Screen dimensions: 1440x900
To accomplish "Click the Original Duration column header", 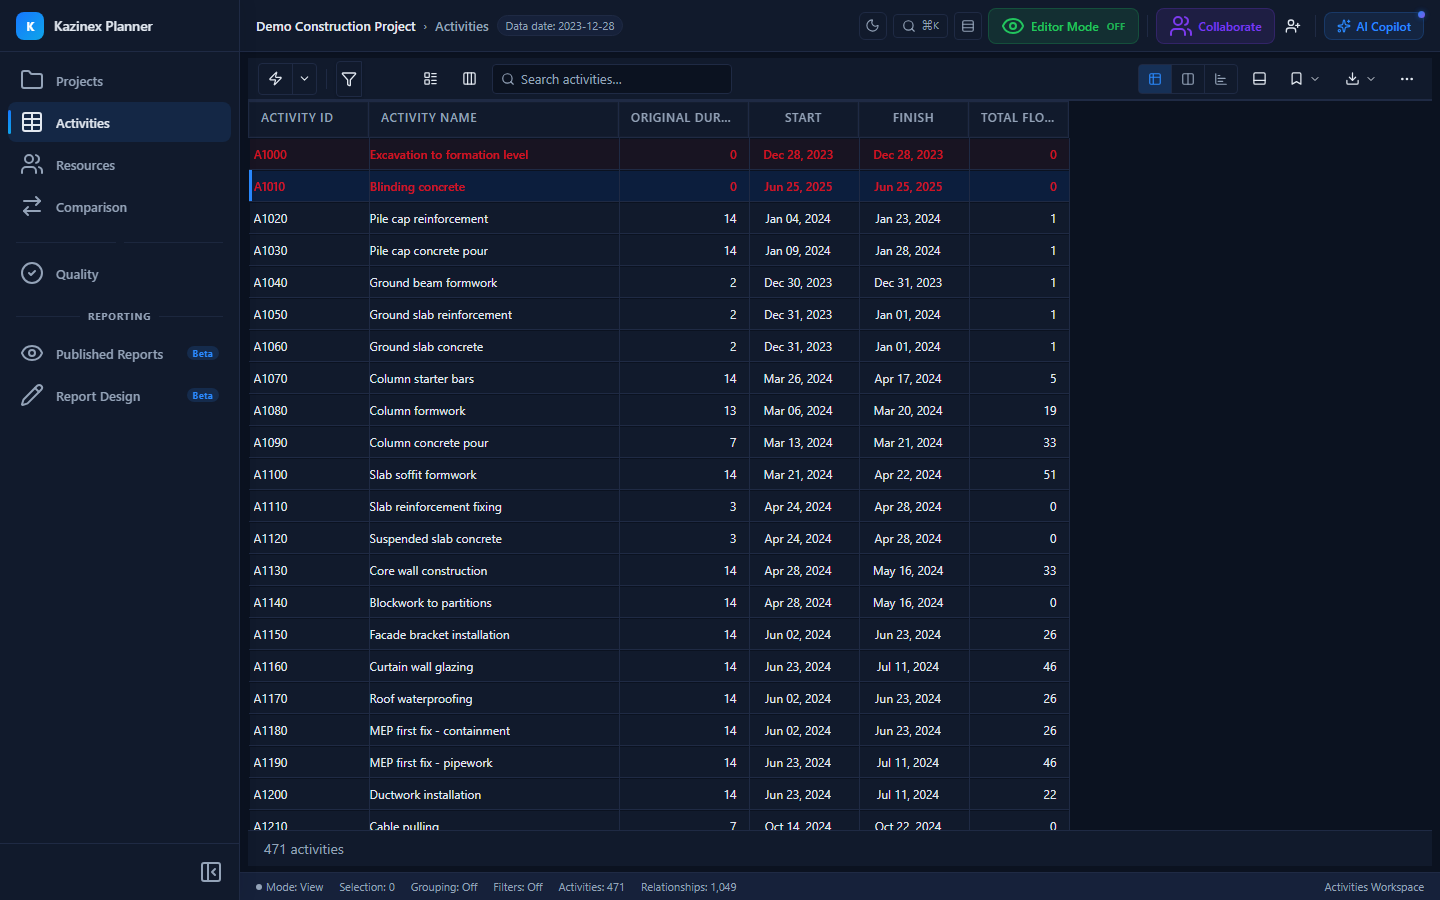I will (x=684, y=118).
